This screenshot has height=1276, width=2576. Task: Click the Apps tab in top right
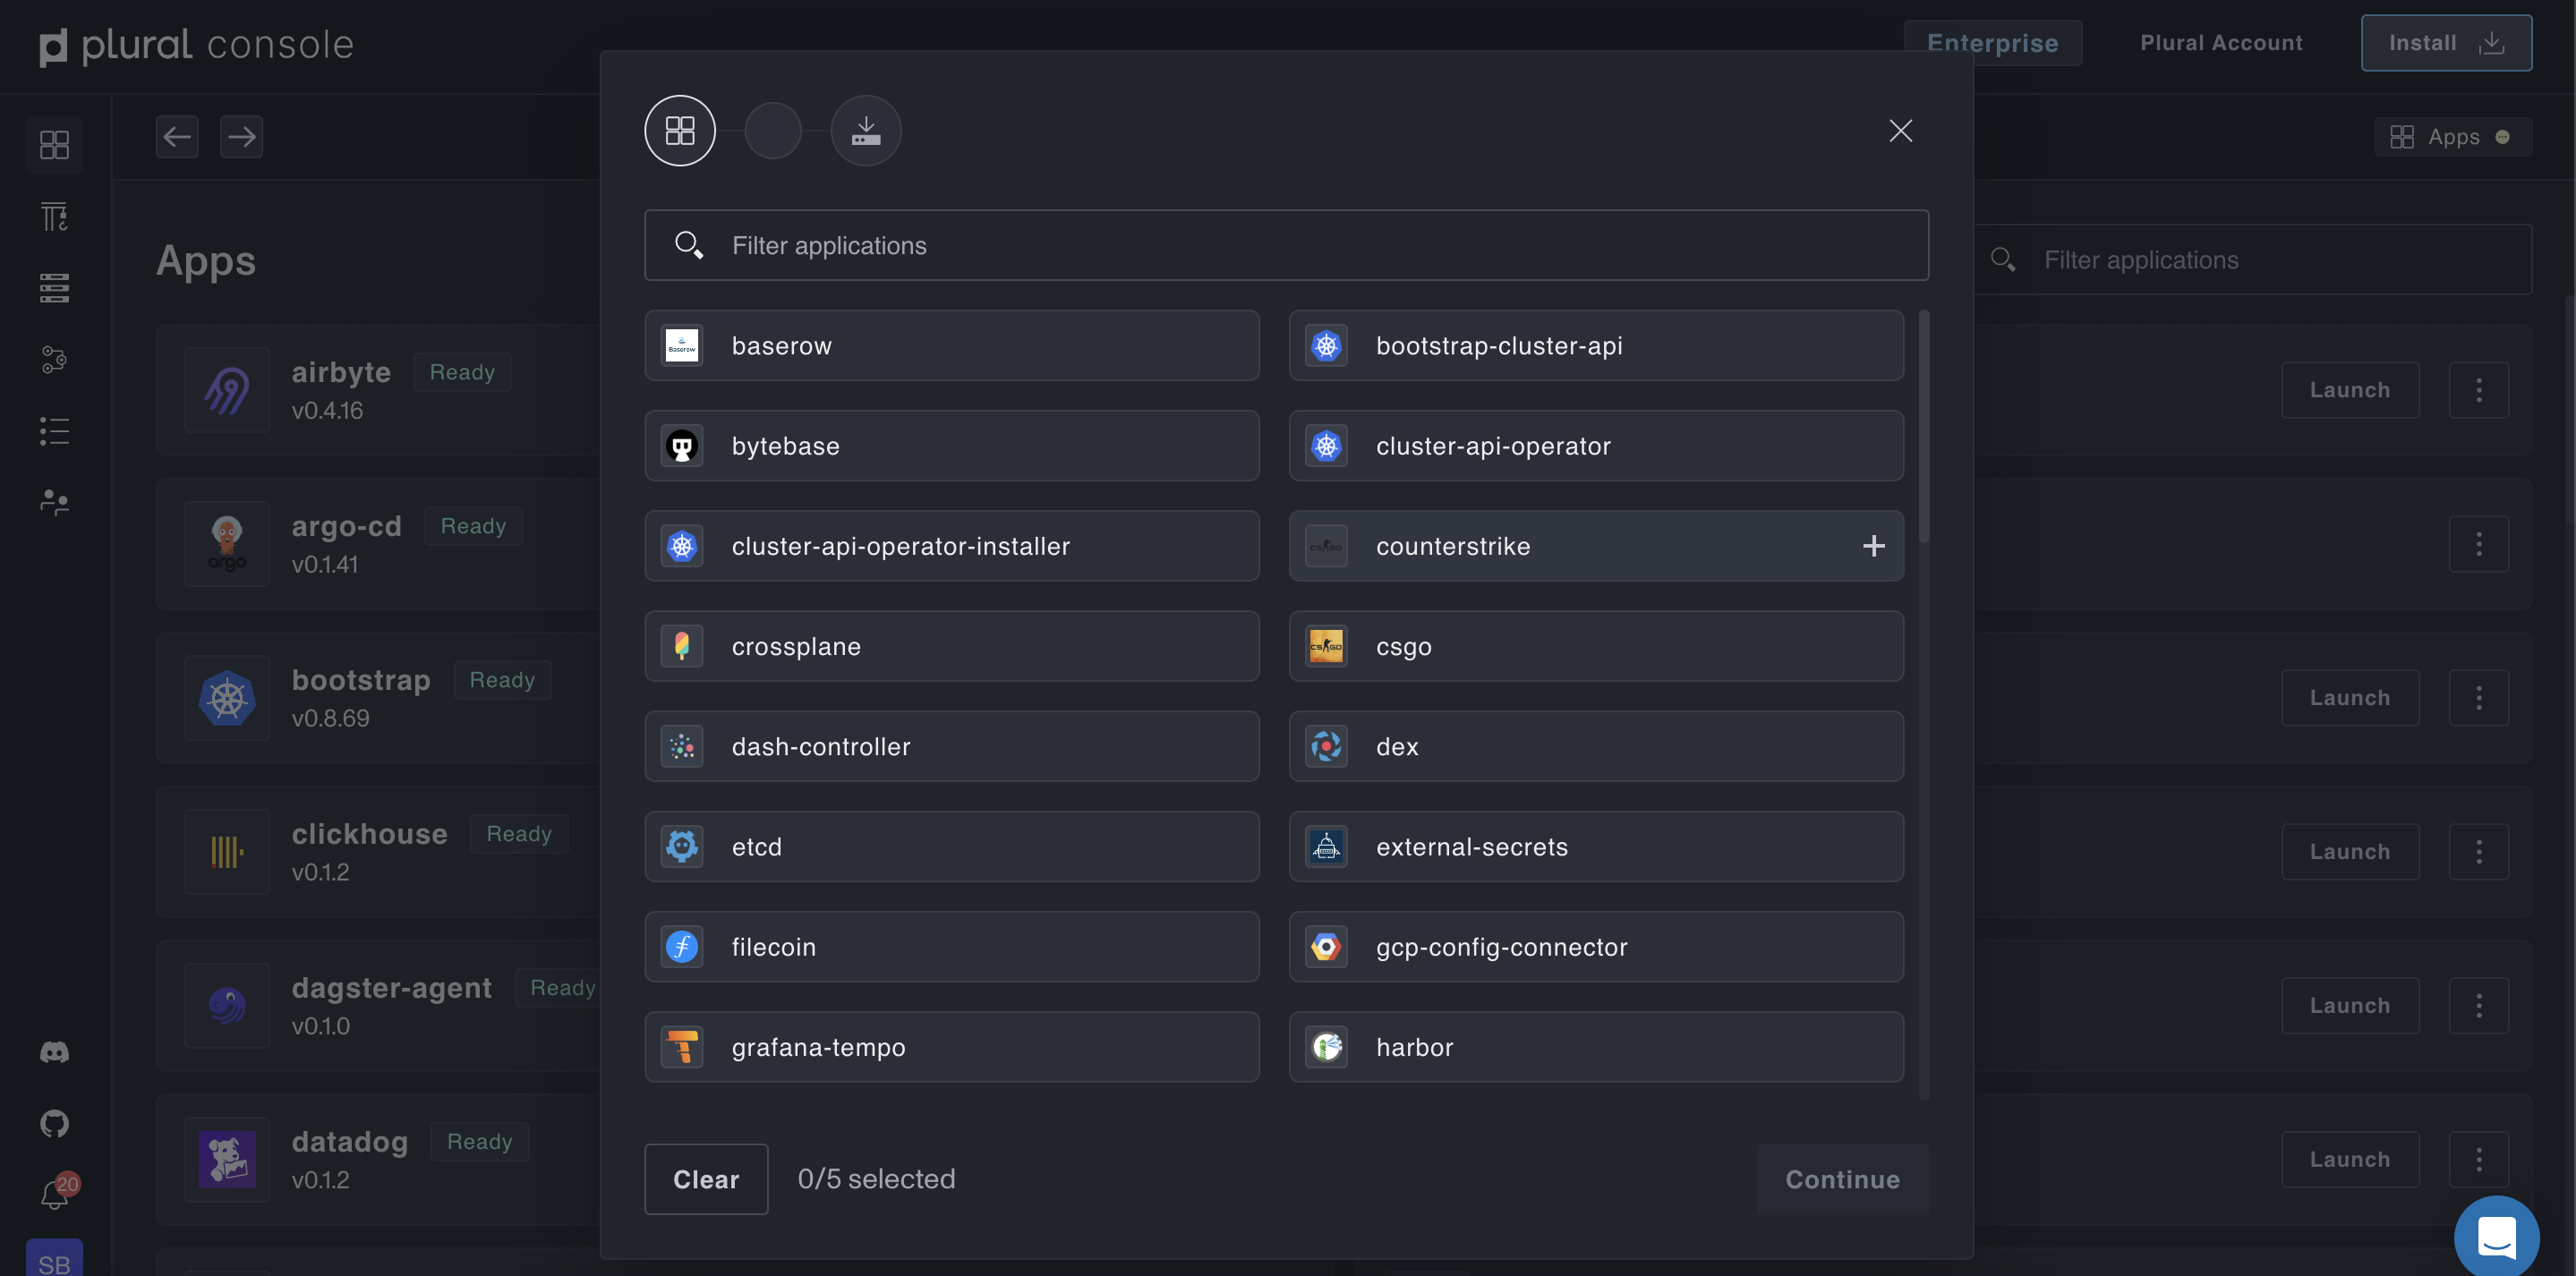(2451, 137)
